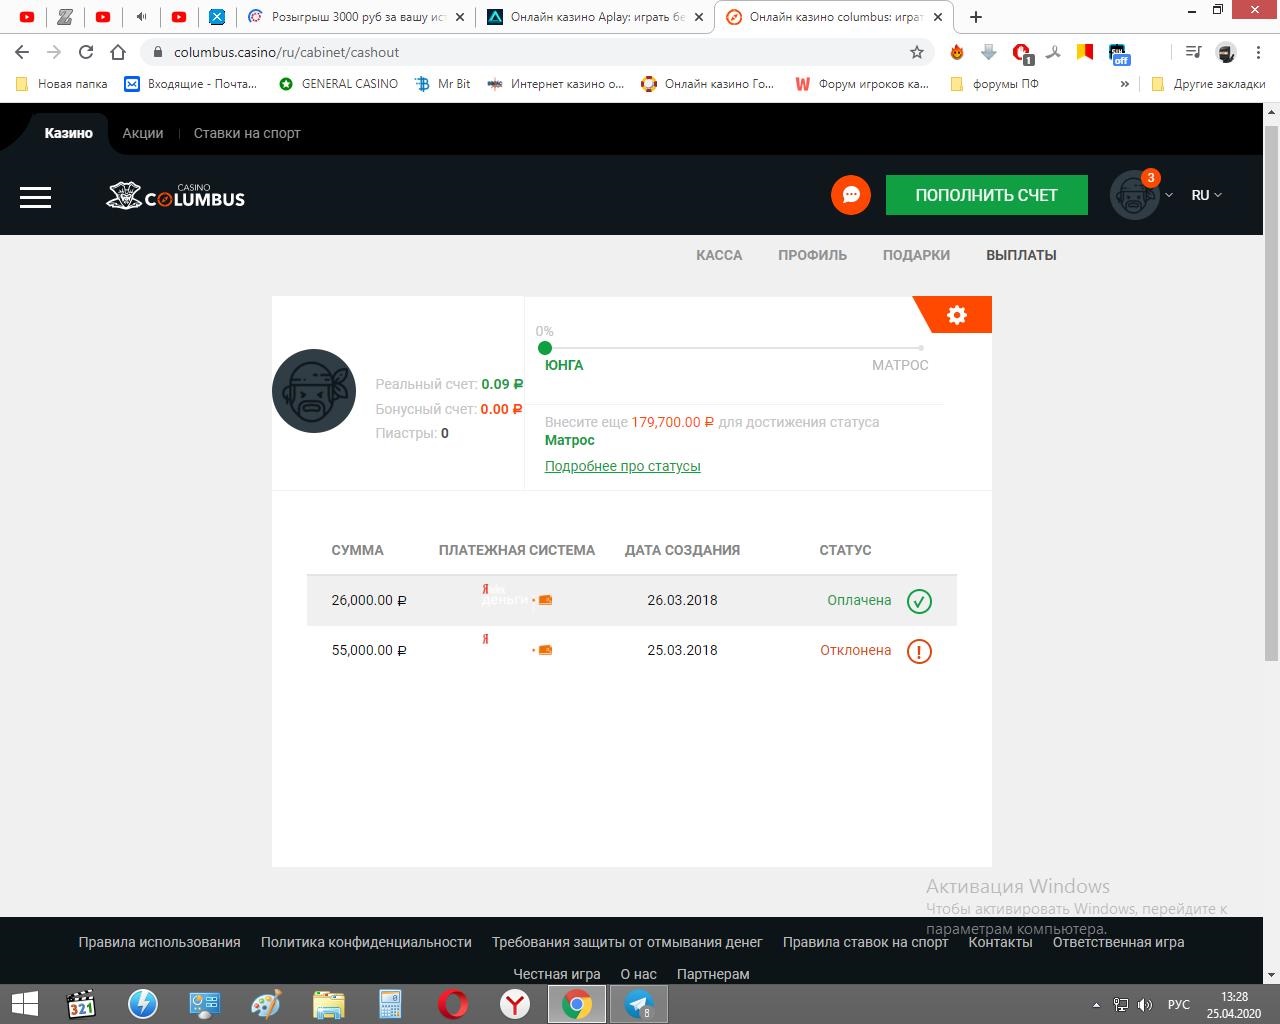This screenshot has height=1024, width=1280.
Task: Open the Подробнее про статусы link
Action: coord(622,466)
